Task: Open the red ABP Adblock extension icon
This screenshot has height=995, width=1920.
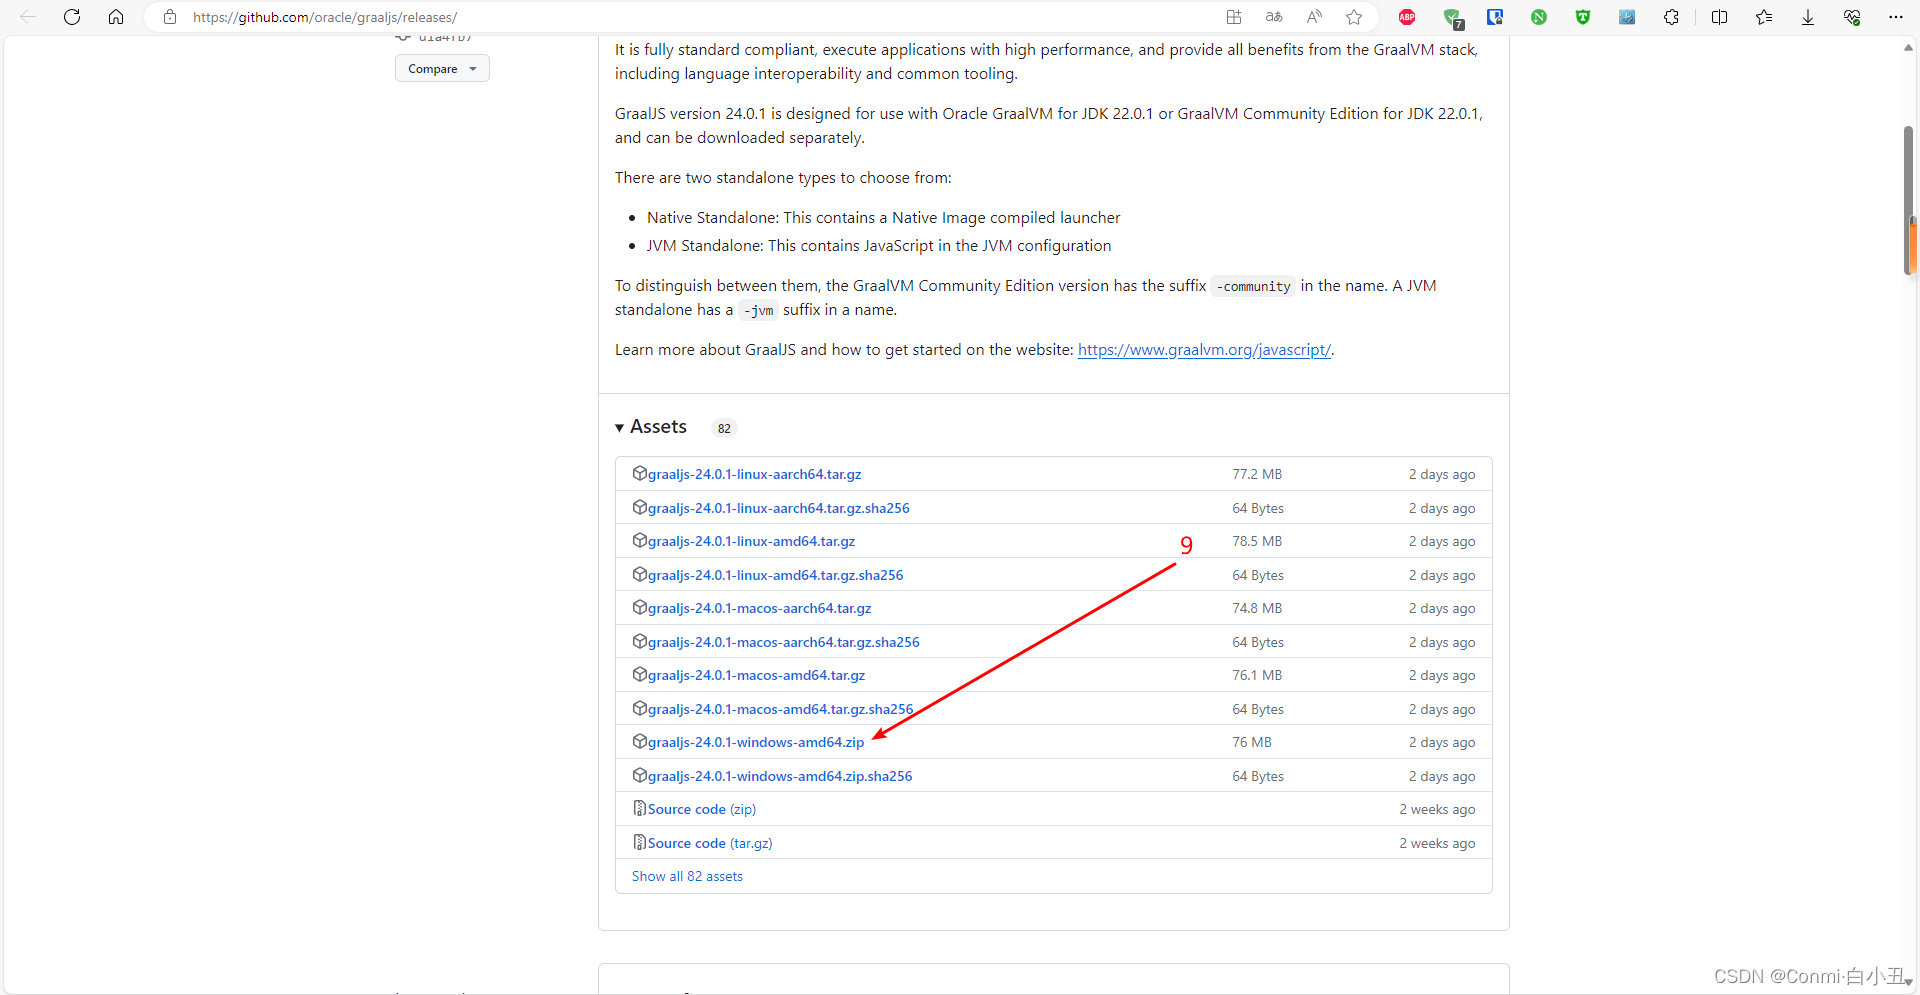Action: click(x=1407, y=17)
